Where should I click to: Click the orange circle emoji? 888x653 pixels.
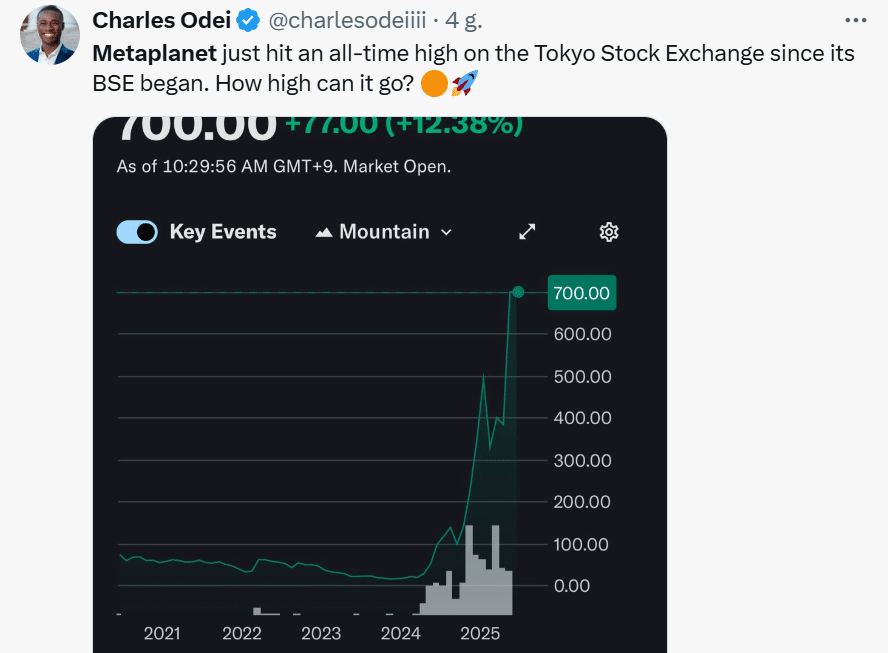tap(434, 83)
